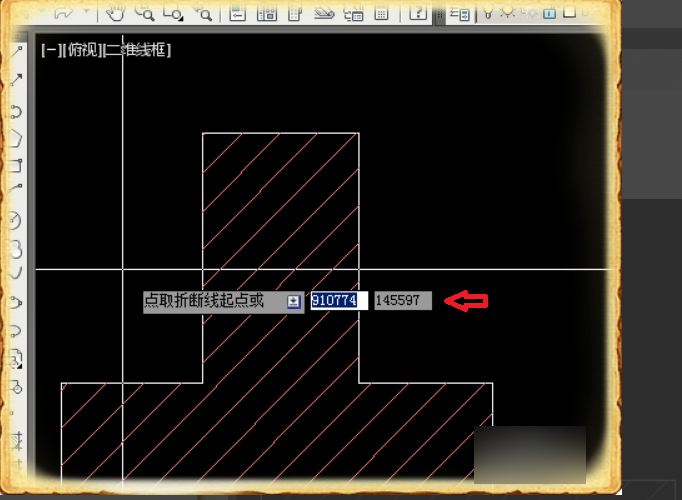
Task: Click the viewport [-] control label
Action: [x=51, y=50]
